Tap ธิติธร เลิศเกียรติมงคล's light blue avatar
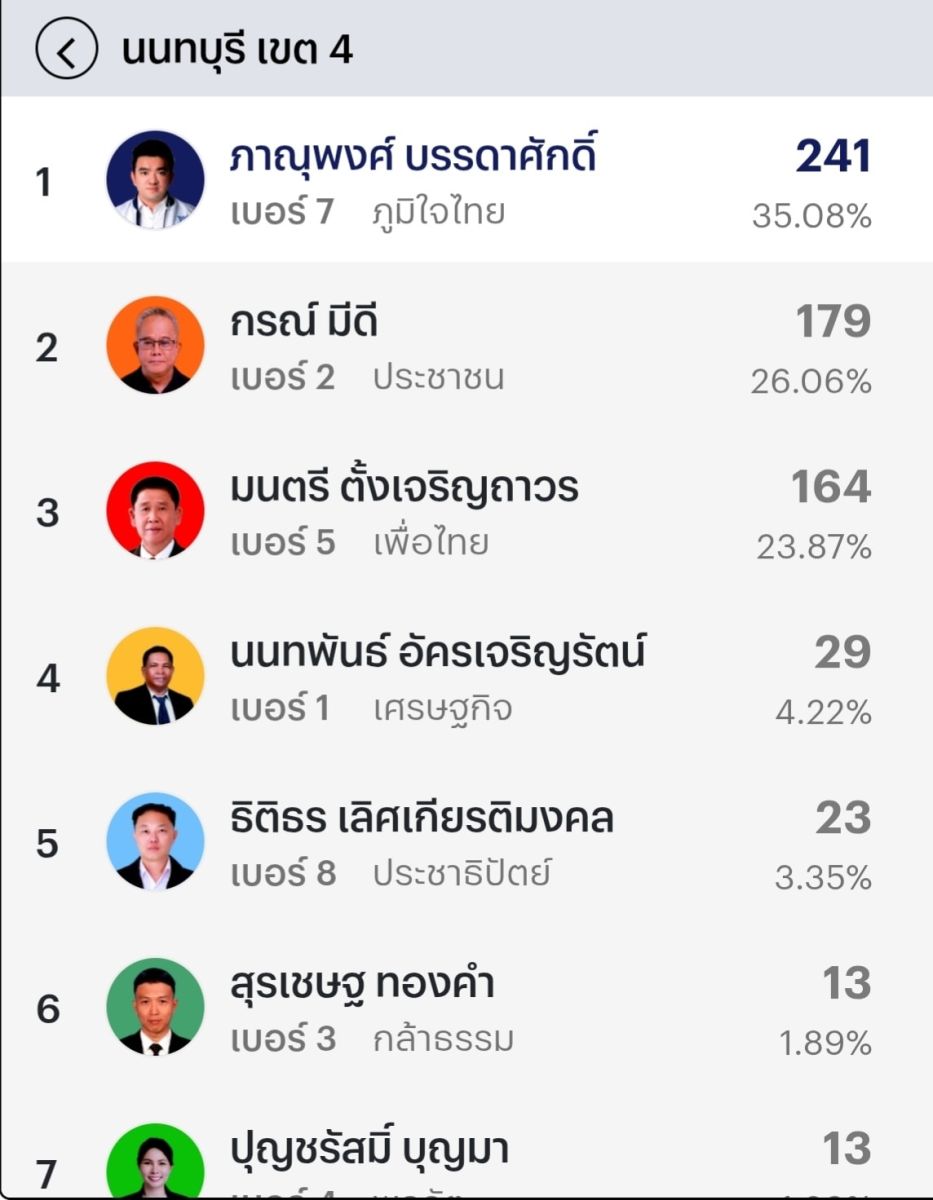This screenshot has height=1200, width=933. (x=155, y=841)
